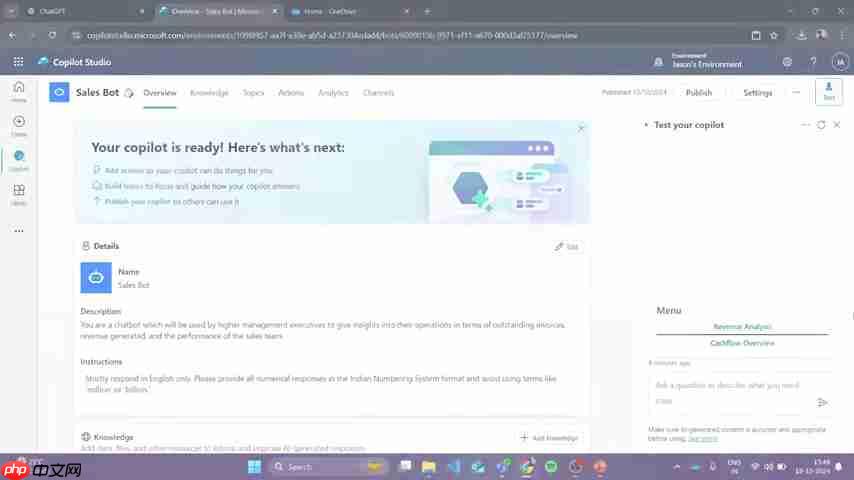
Task: Click the Publish your copilot banner link
Action: 172,202
